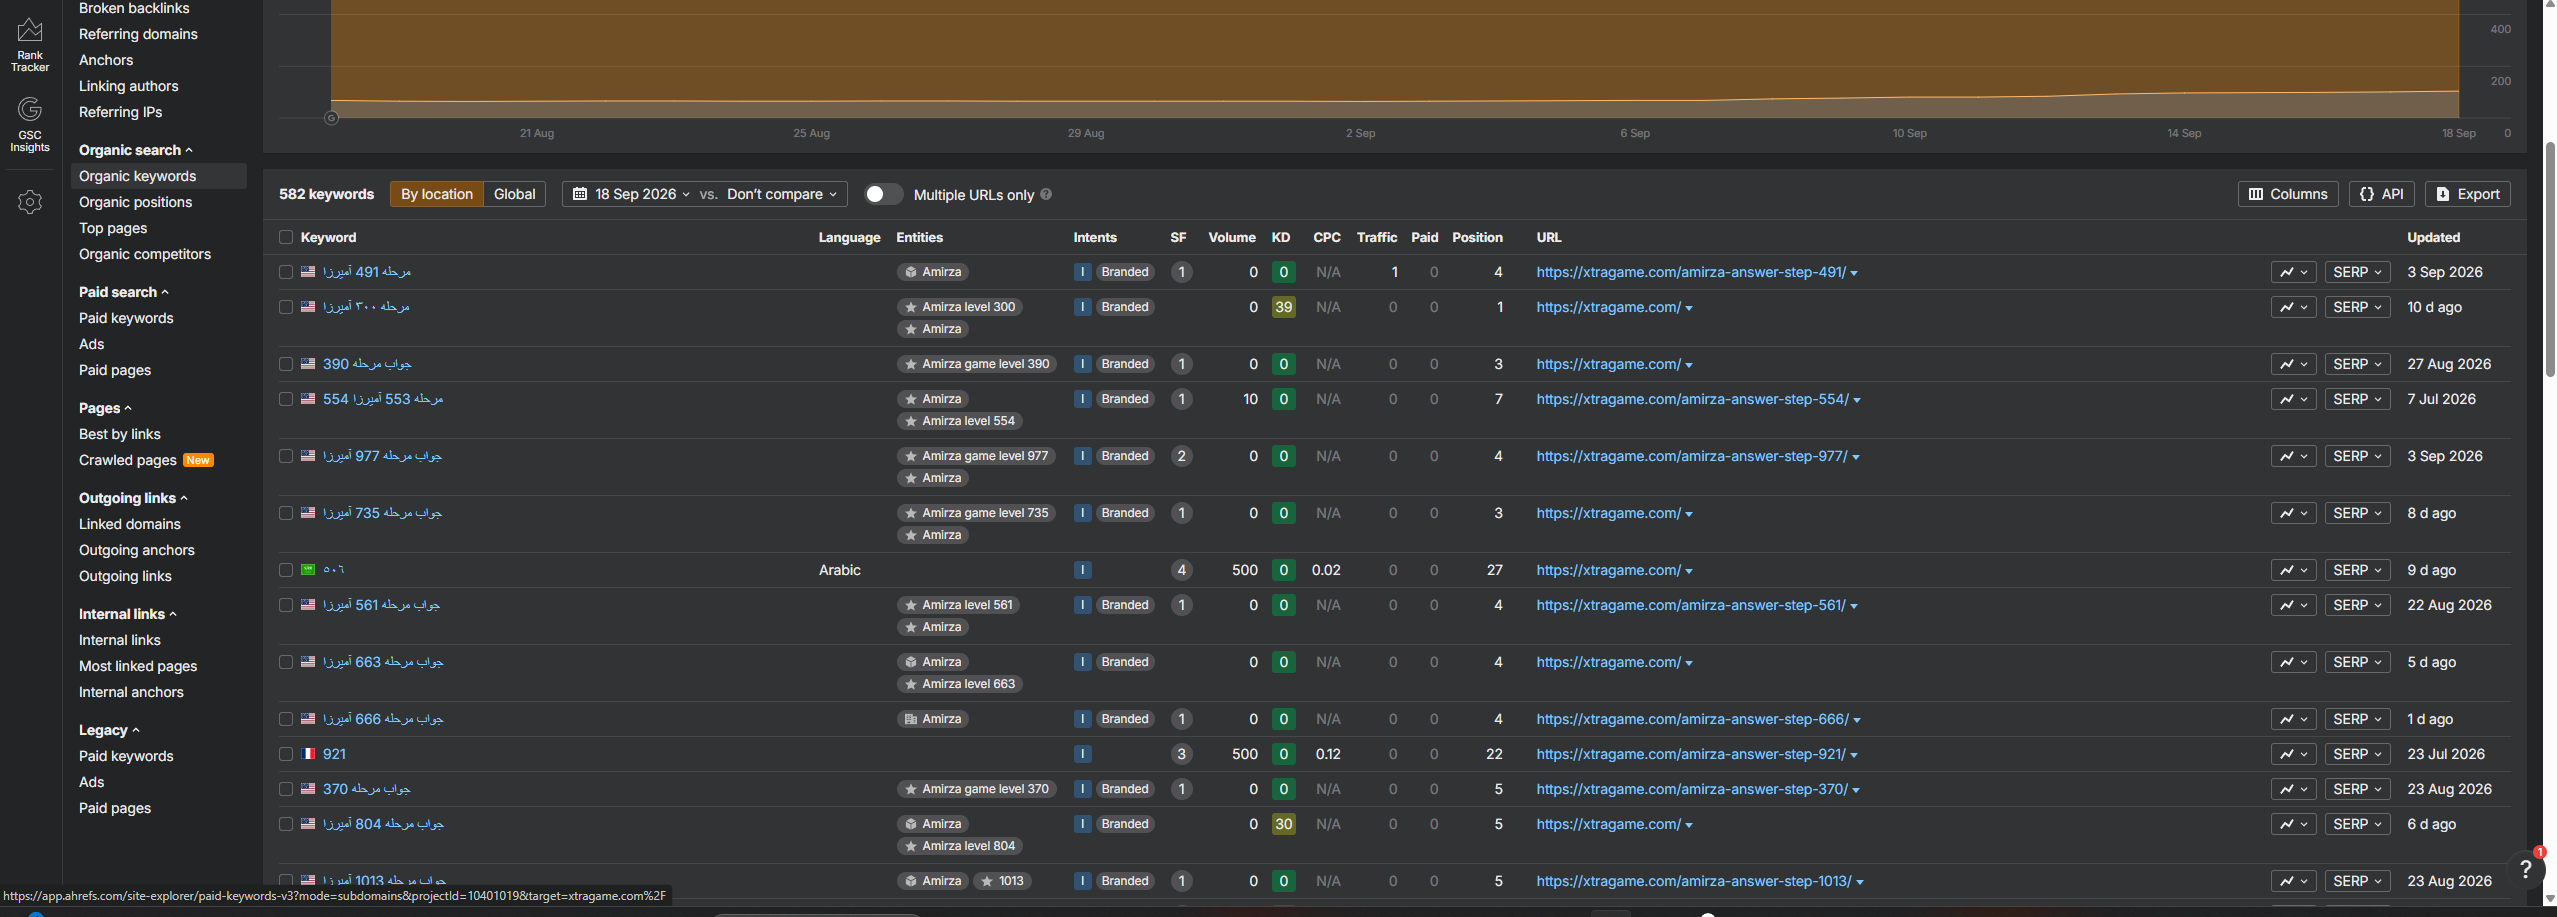
Task: Open the help question mark bubble
Action: click(2525, 869)
